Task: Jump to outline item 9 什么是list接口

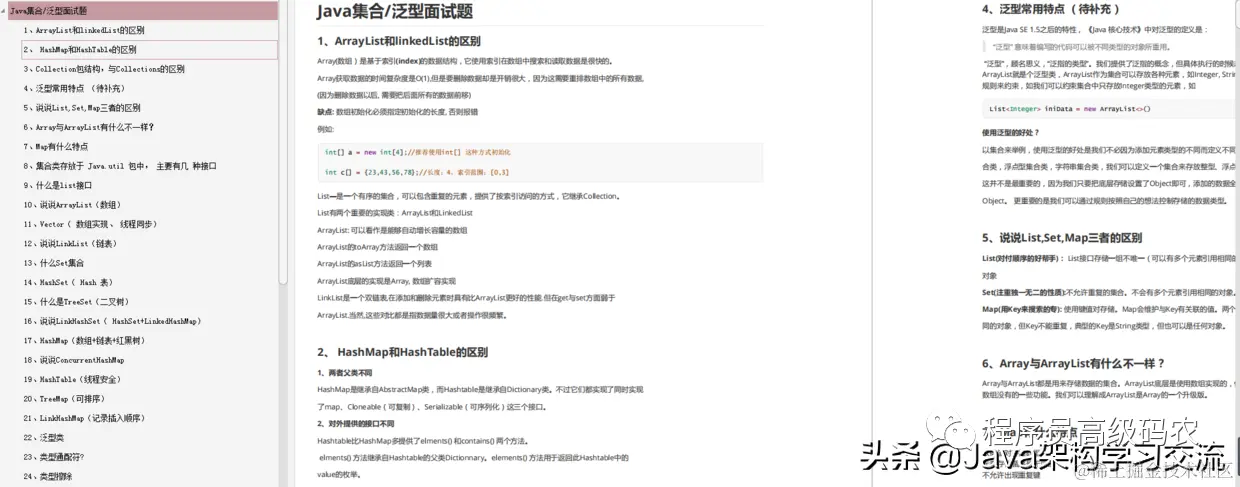Action: [x=58, y=185]
